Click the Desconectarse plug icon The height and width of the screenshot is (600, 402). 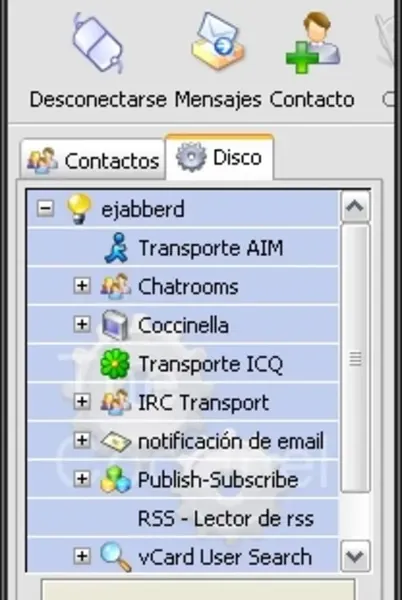(x=98, y=43)
